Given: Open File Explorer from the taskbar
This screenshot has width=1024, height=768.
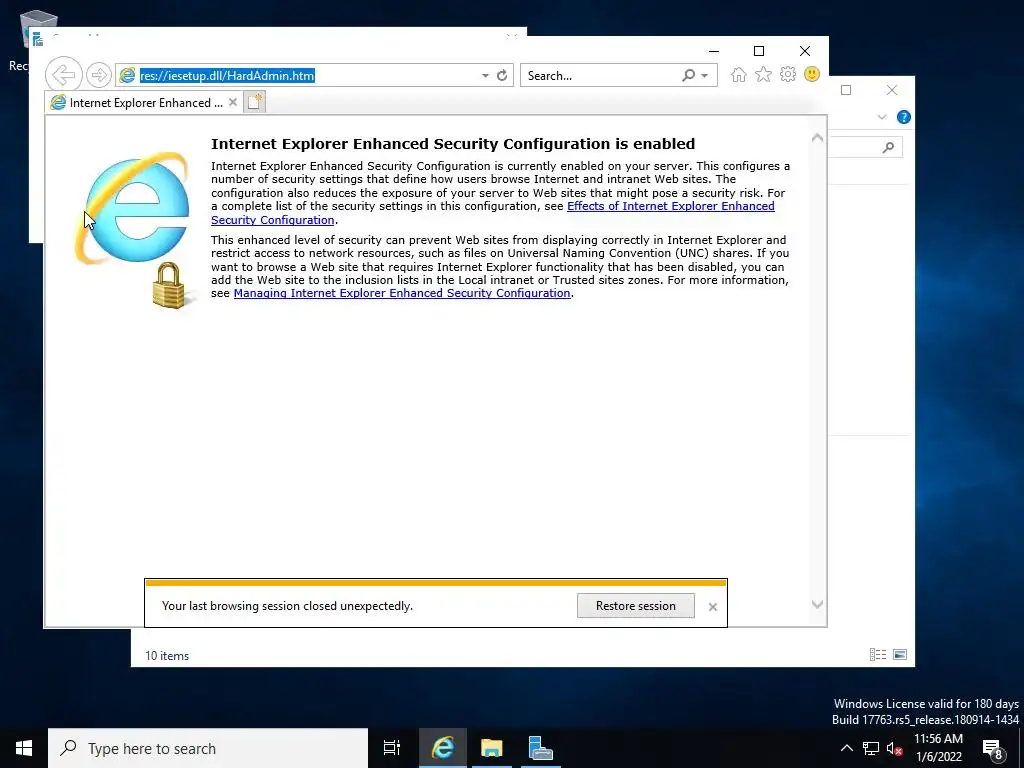Looking at the screenshot, I should pos(492,748).
